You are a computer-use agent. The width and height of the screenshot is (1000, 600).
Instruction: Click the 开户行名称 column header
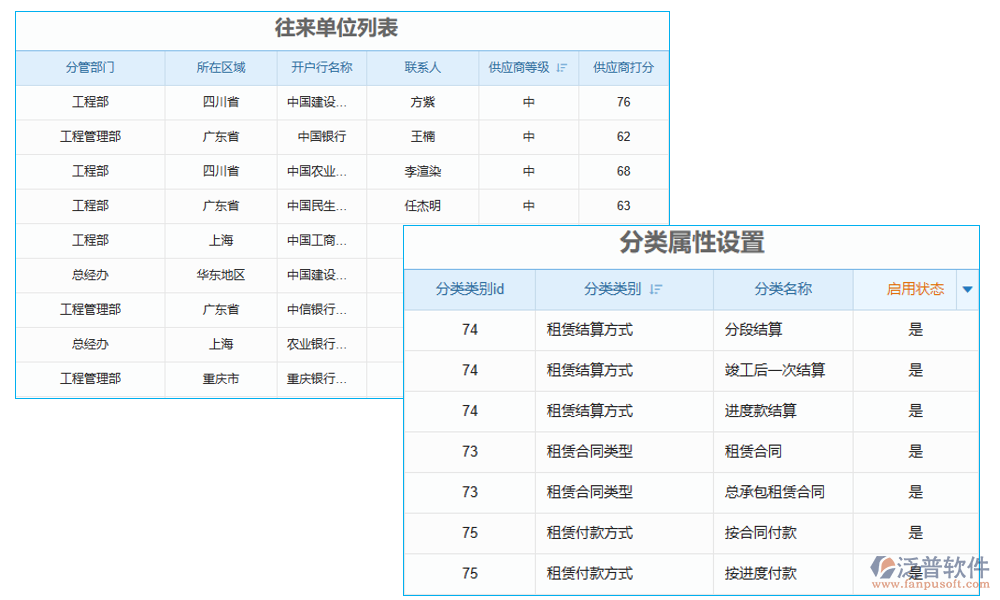(322, 67)
